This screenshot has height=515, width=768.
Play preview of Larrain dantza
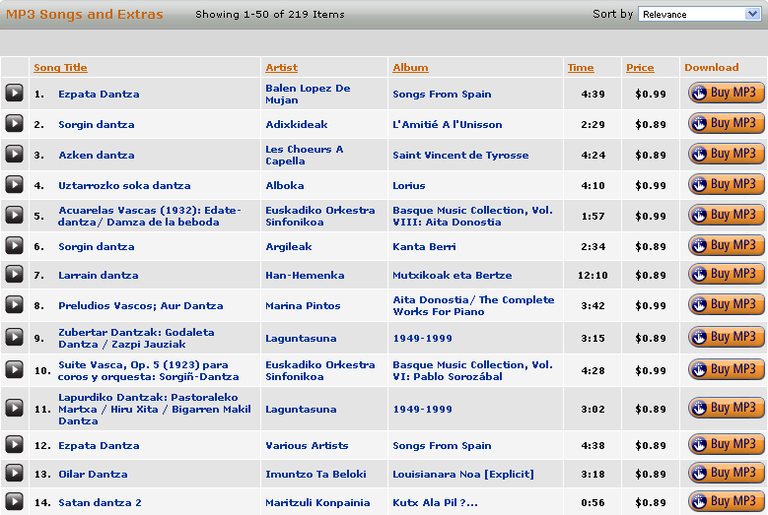[14, 275]
